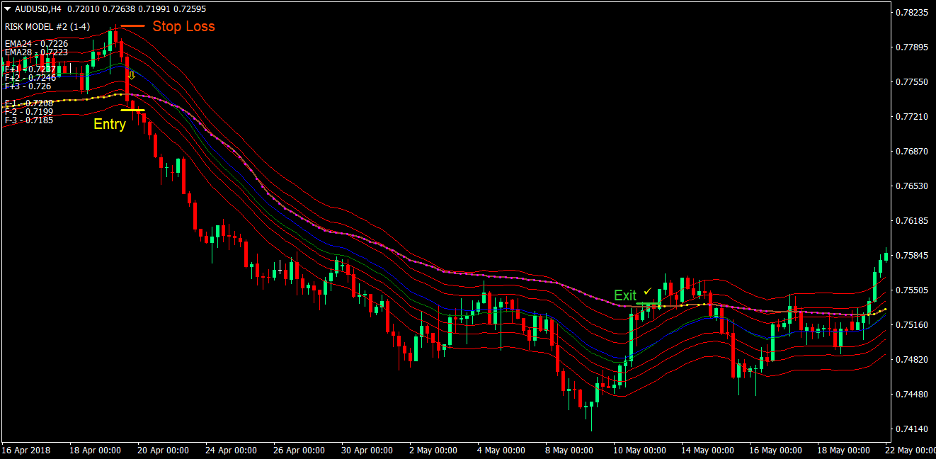Click the 26 Apr 00:00 time label
This screenshot has width=936, height=460.
[x=301, y=449]
